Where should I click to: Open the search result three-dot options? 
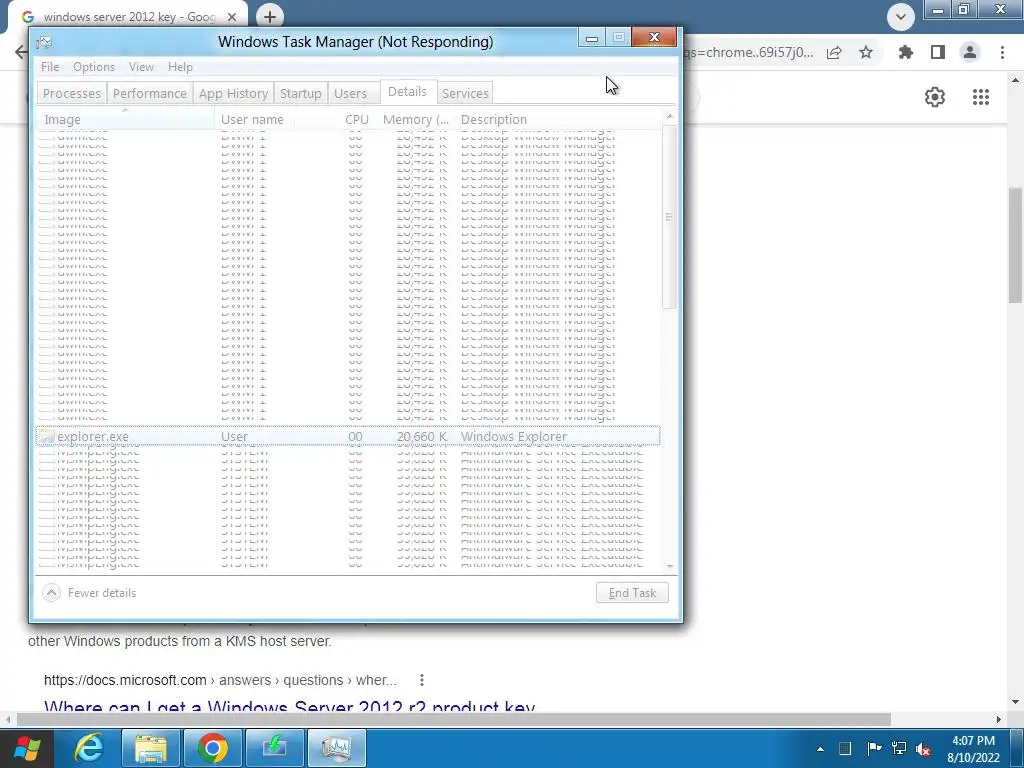coord(422,680)
